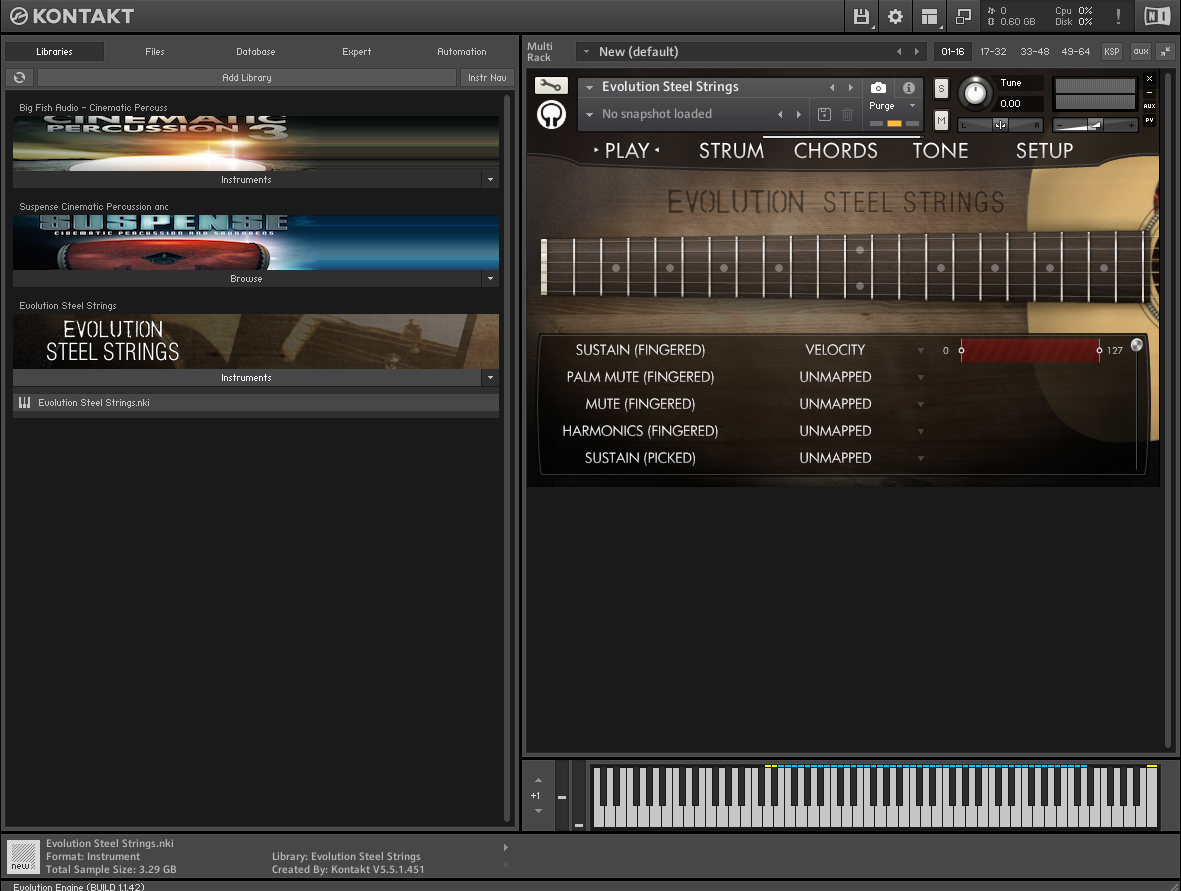The width and height of the screenshot is (1181, 891).
Task: Click the Evolution Steel Strings.nki file icon
Action: tap(24, 403)
